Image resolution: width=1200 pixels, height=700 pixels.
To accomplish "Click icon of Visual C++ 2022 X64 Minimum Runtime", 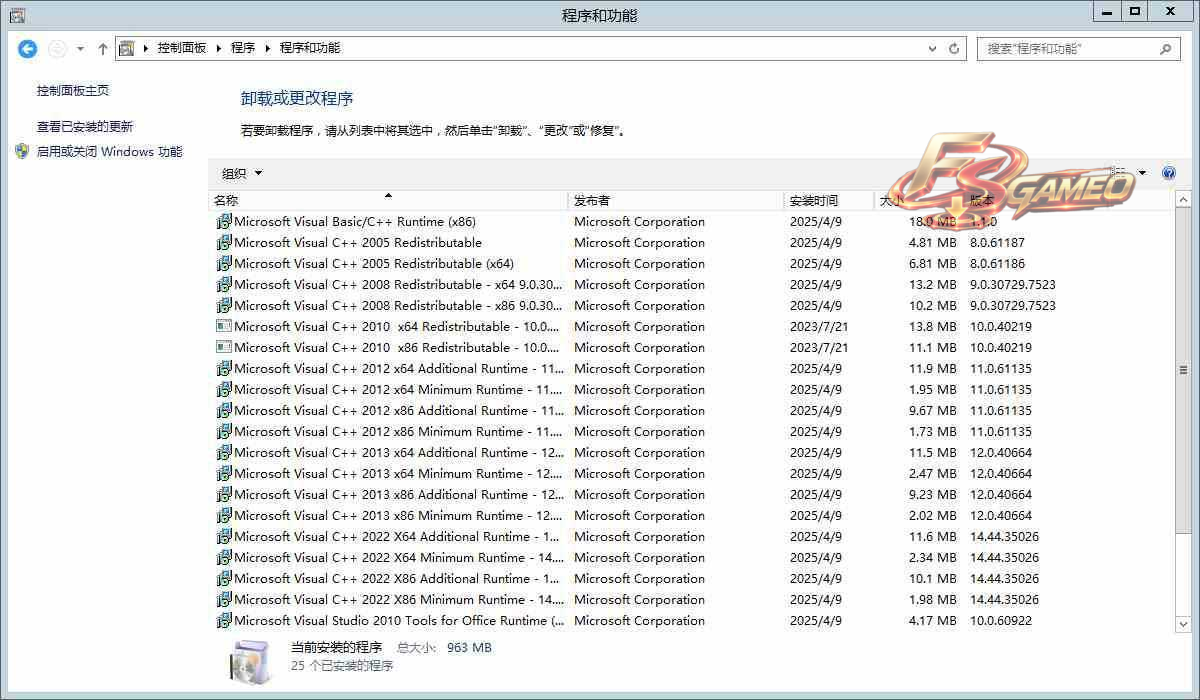I will coord(224,558).
